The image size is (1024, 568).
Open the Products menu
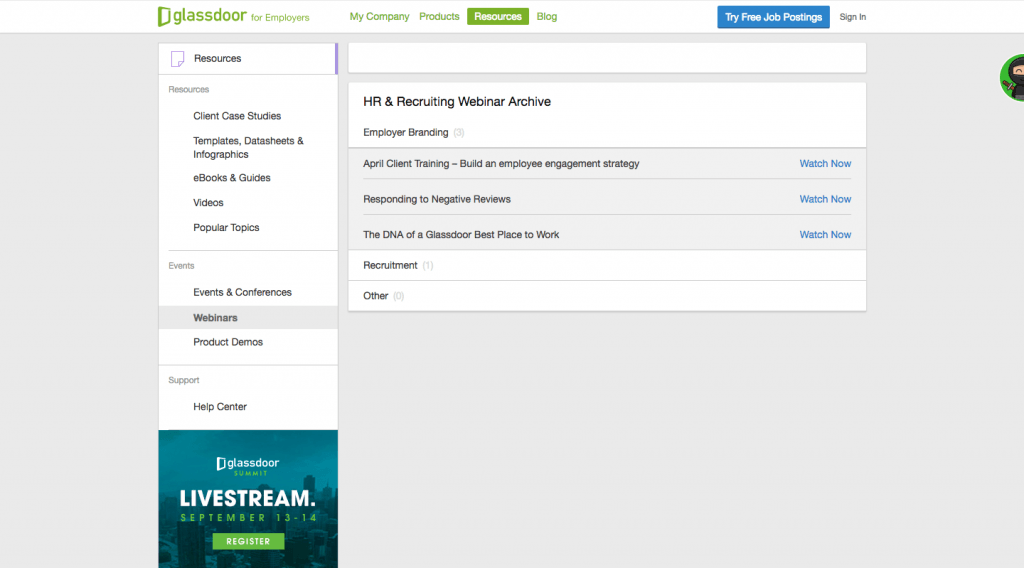(x=439, y=17)
